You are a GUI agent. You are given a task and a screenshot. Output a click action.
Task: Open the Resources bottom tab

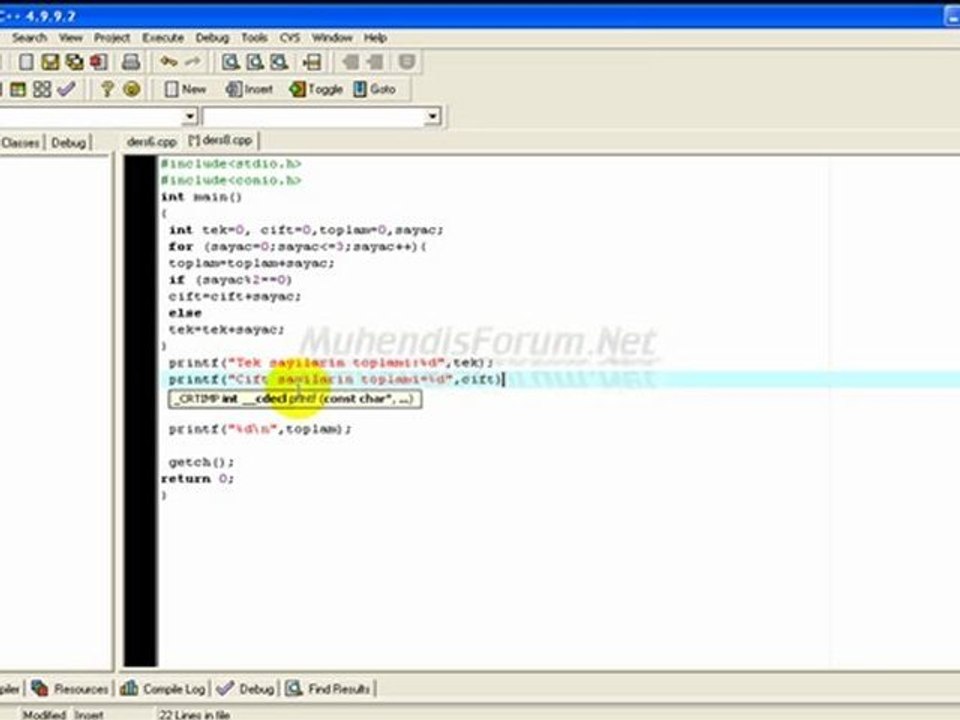click(x=70, y=689)
